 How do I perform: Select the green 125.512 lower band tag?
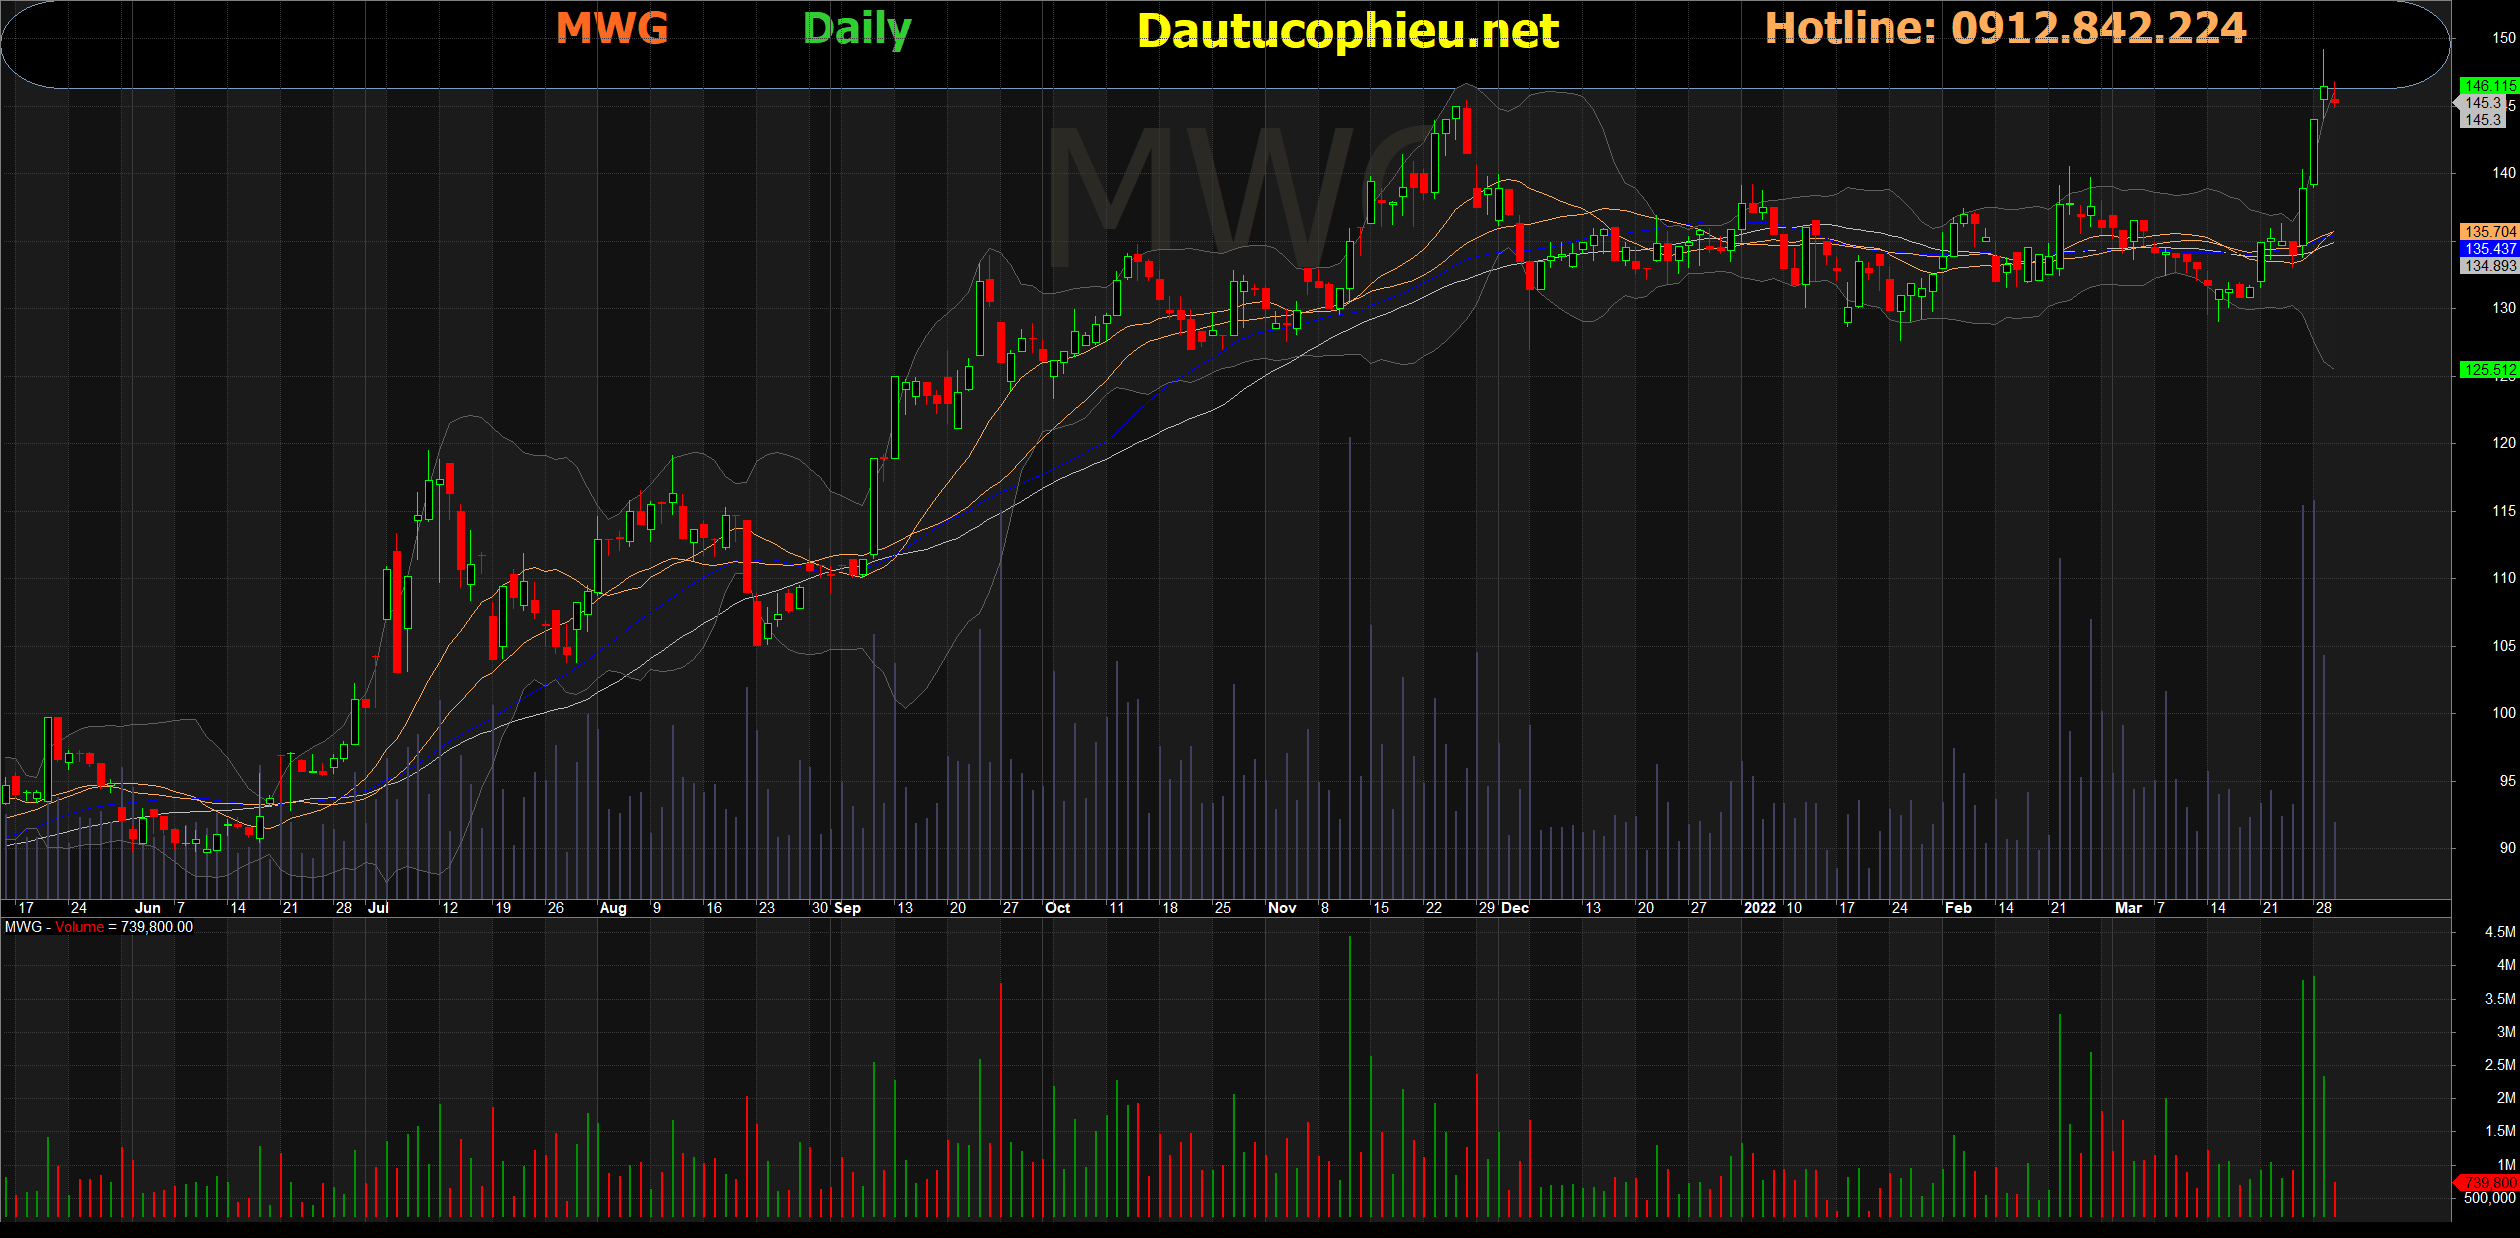(x=2489, y=370)
